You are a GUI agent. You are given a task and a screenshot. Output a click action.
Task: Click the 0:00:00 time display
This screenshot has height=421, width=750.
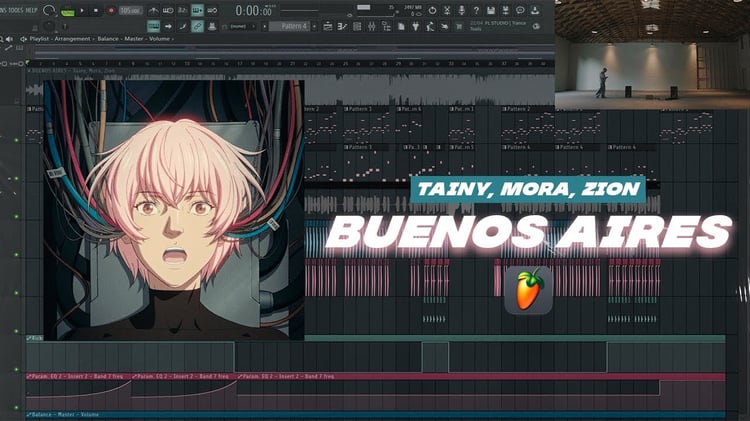(x=256, y=10)
